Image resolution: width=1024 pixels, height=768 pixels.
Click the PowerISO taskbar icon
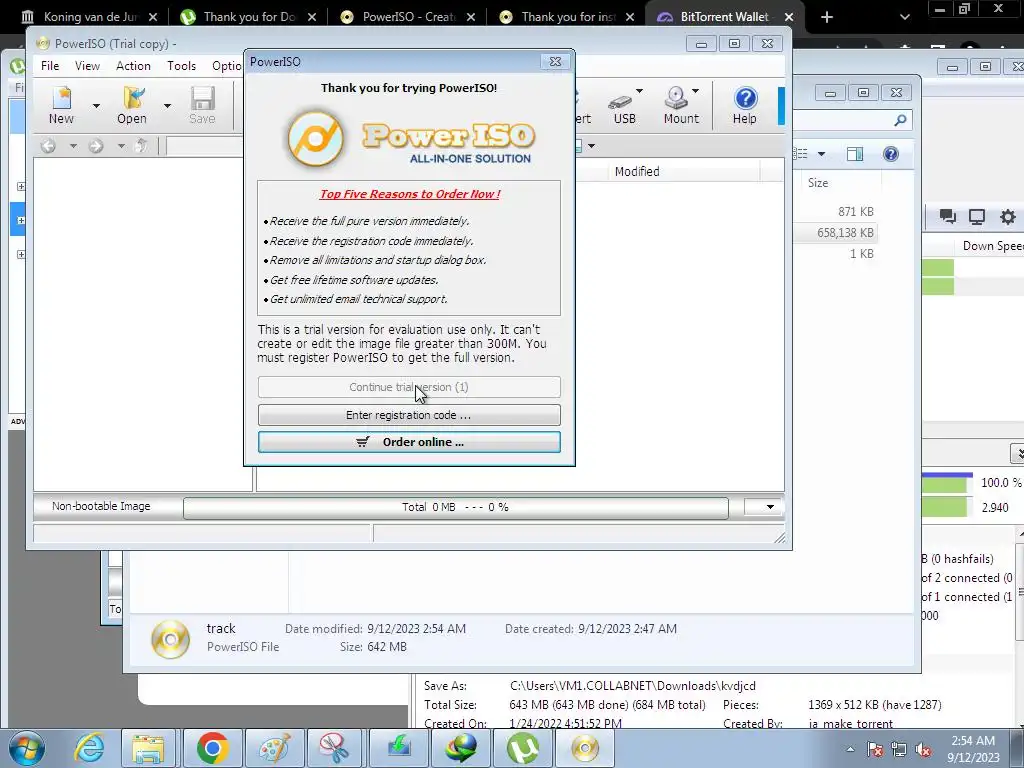pyautogui.click(x=584, y=748)
